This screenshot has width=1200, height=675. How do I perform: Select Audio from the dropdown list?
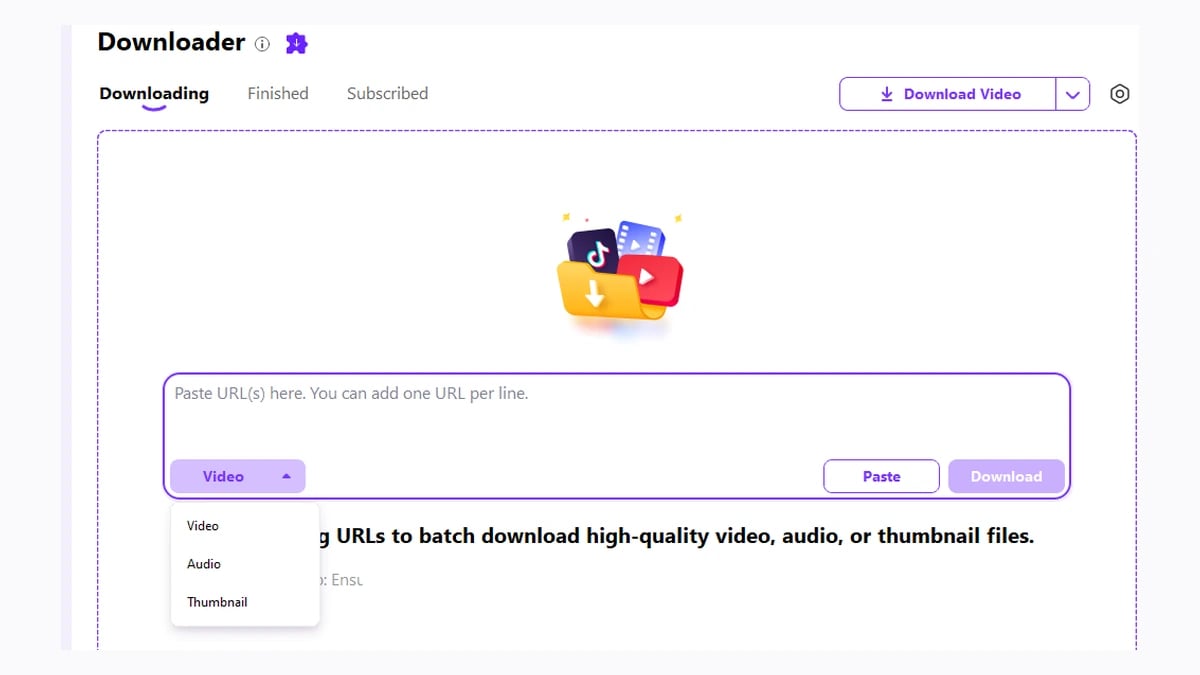coord(245,564)
